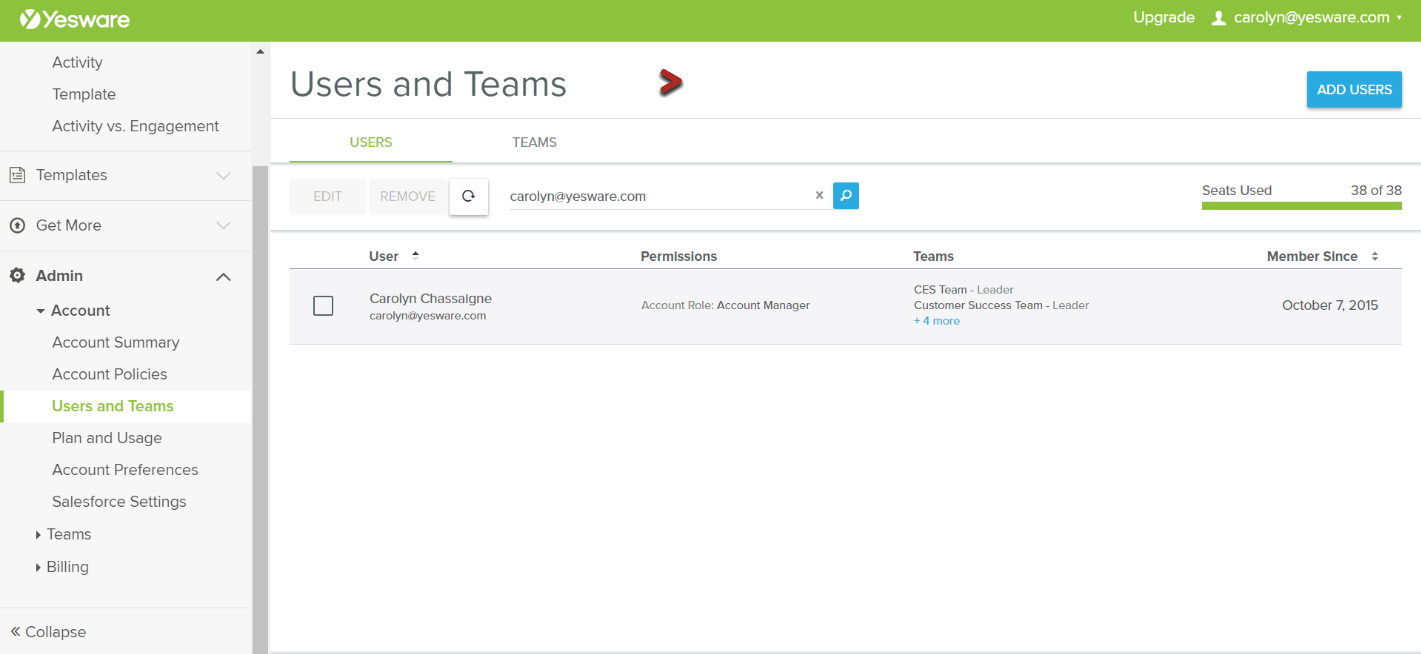Open the carolyn@yesware.com account dropdown
The height and width of the screenshot is (654, 1421).
click(1316, 18)
